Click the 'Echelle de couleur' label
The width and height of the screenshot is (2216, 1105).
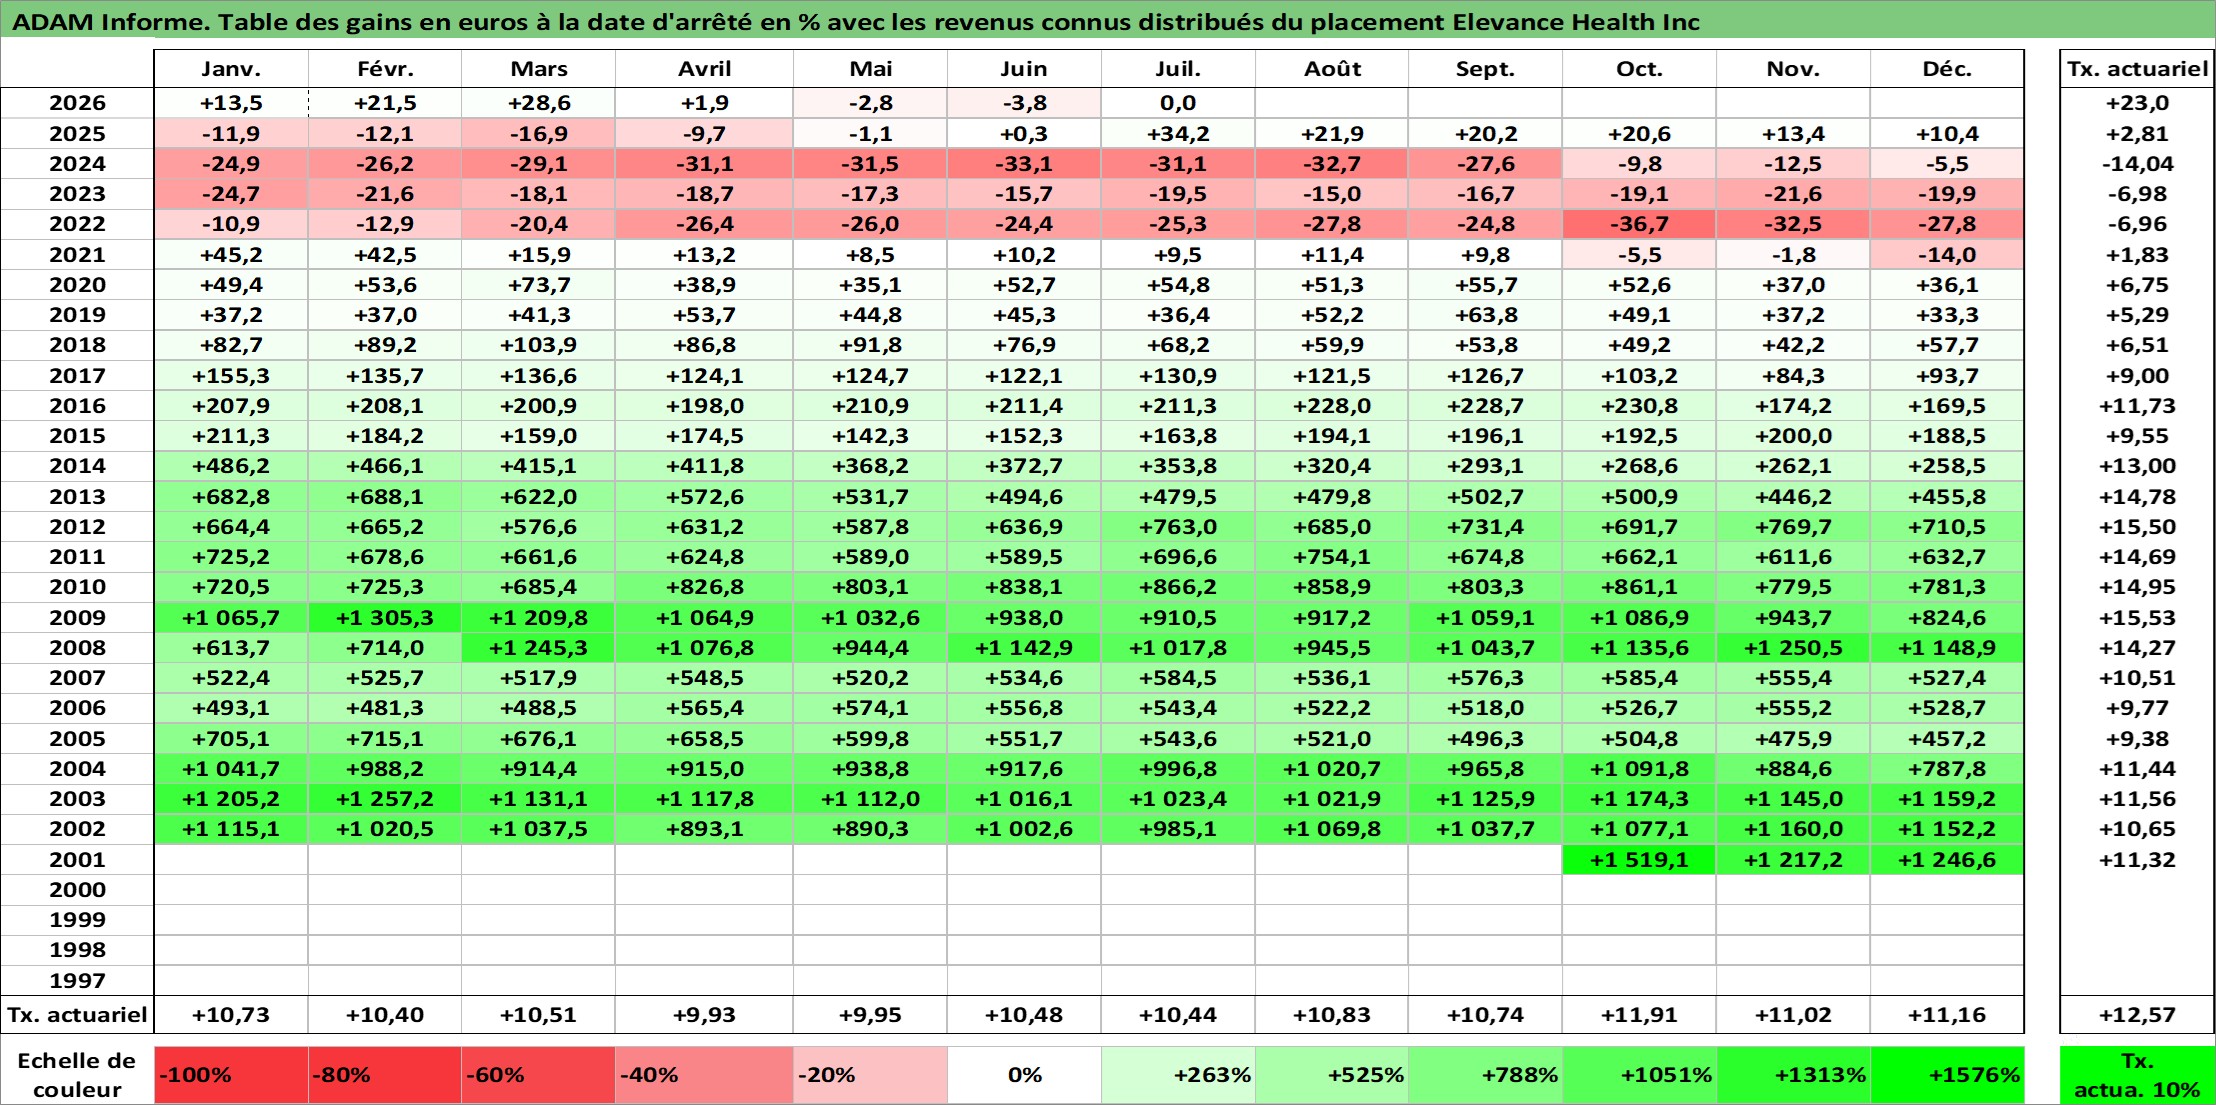(77, 1075)
